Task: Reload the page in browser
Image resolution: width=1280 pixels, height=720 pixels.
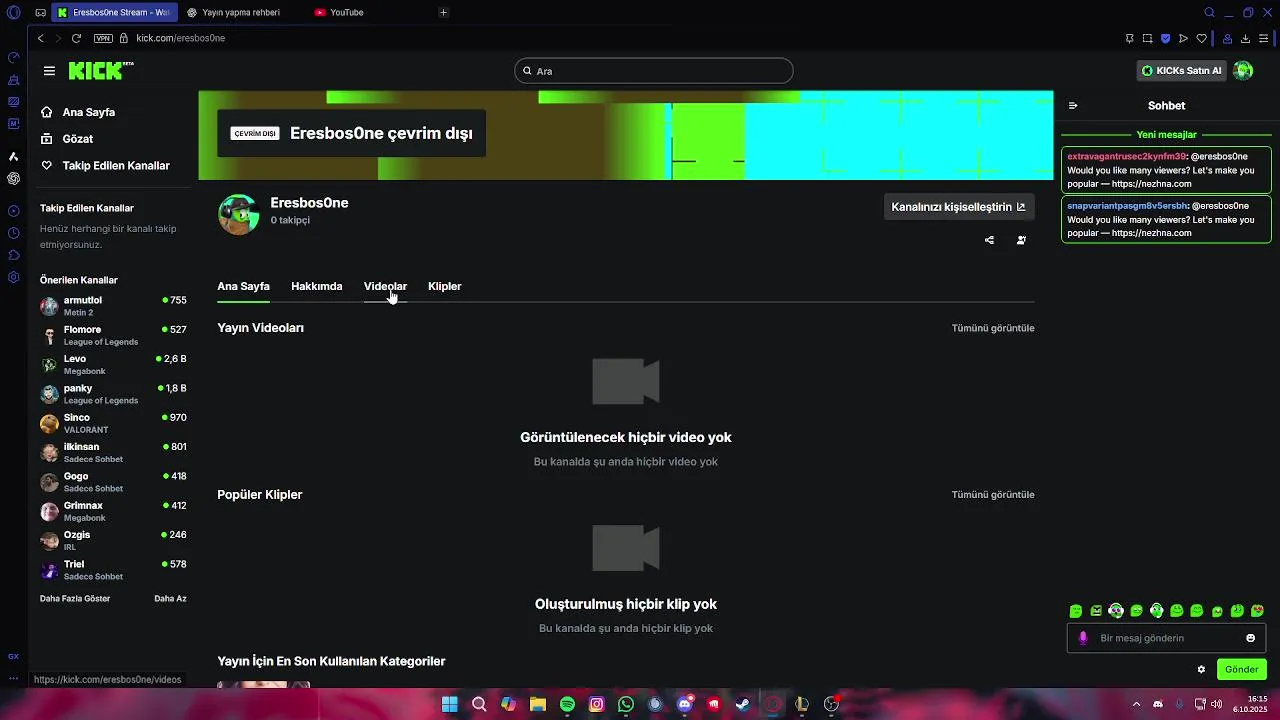Action: point(76,38)
